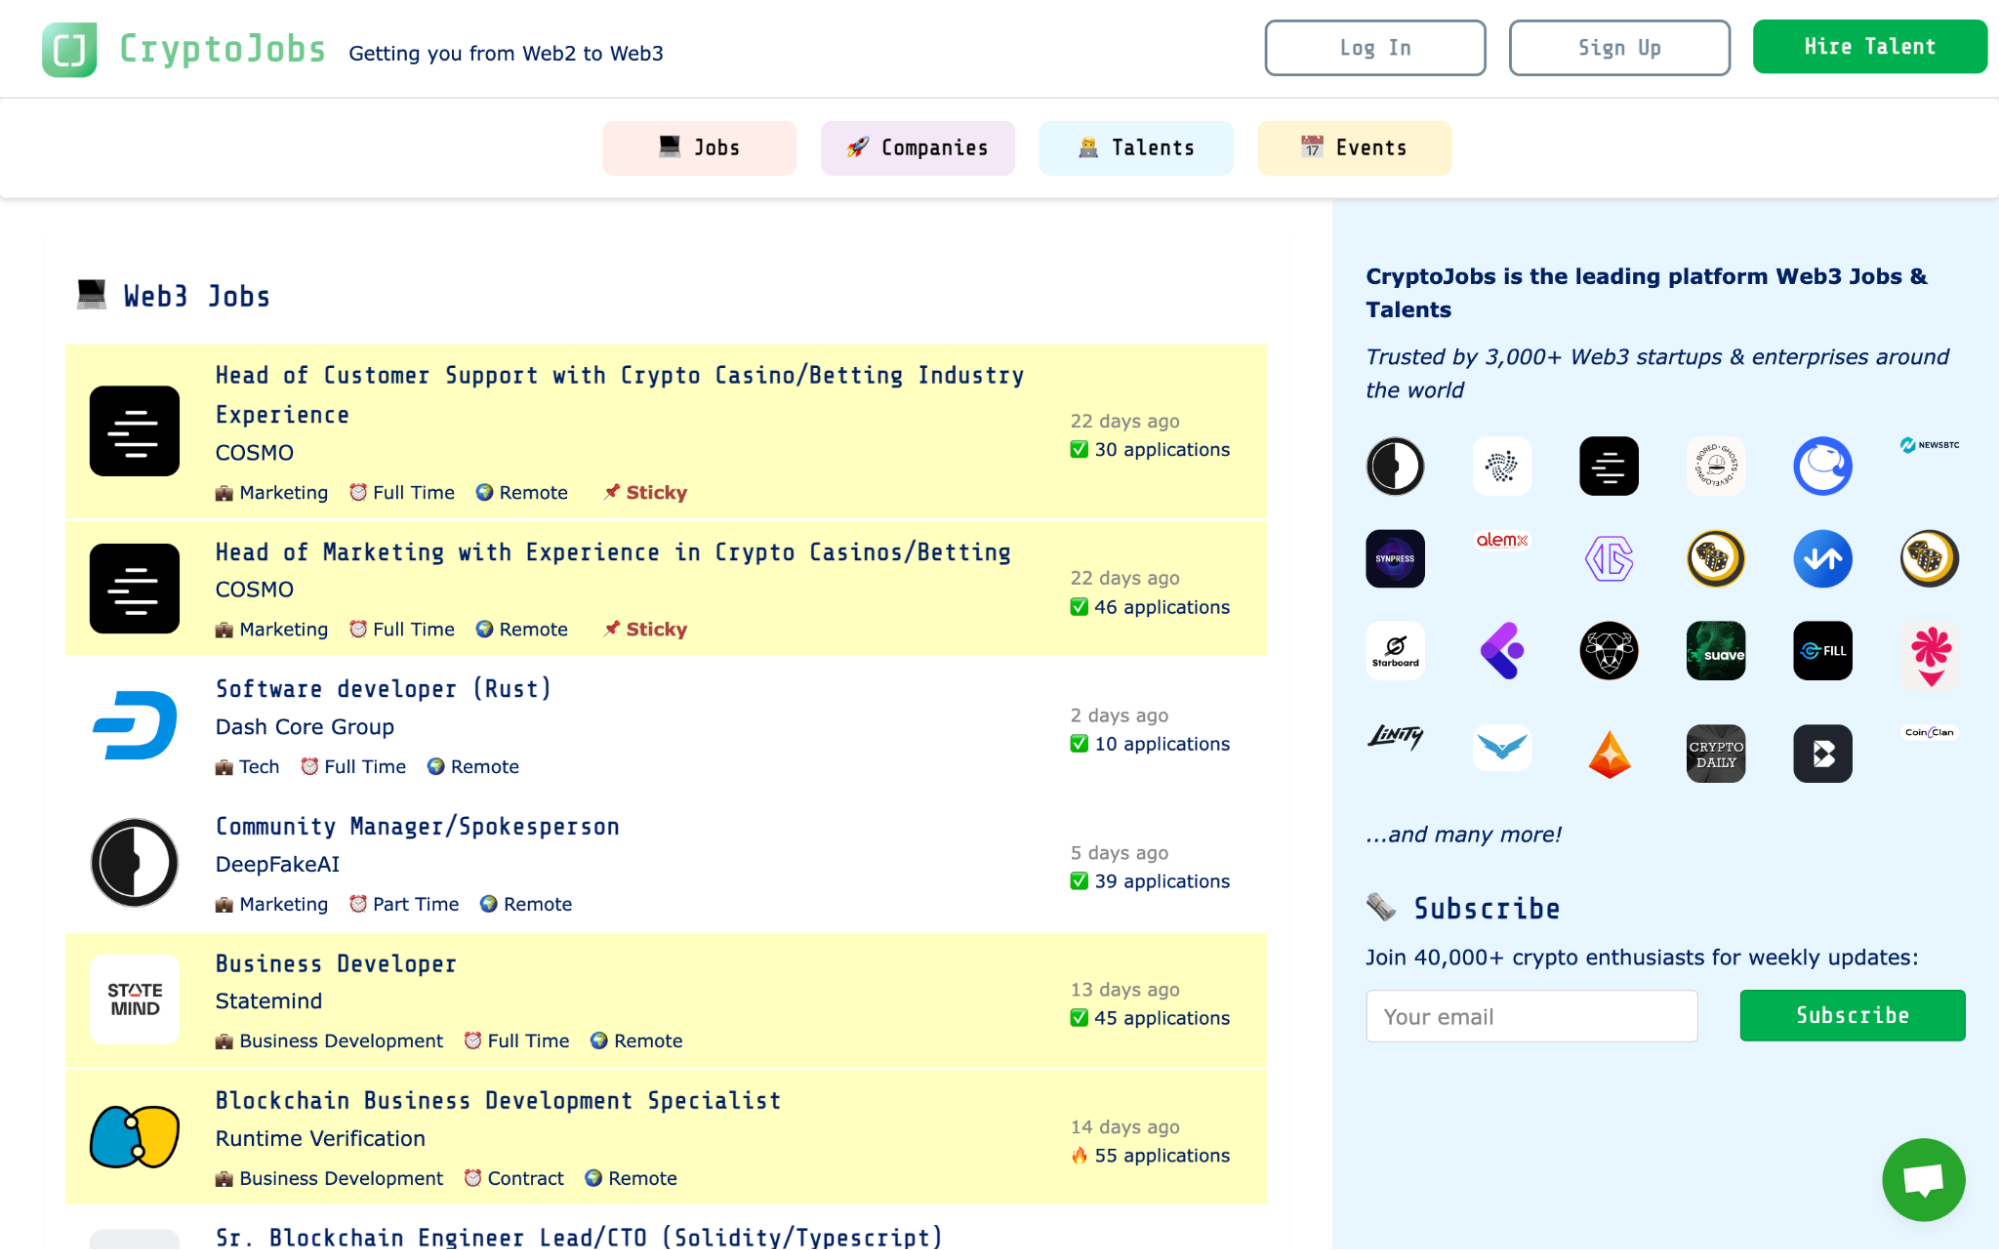
Task: Click Sticky label on Head of Marketing job
Action: click(x=645, y=629)
